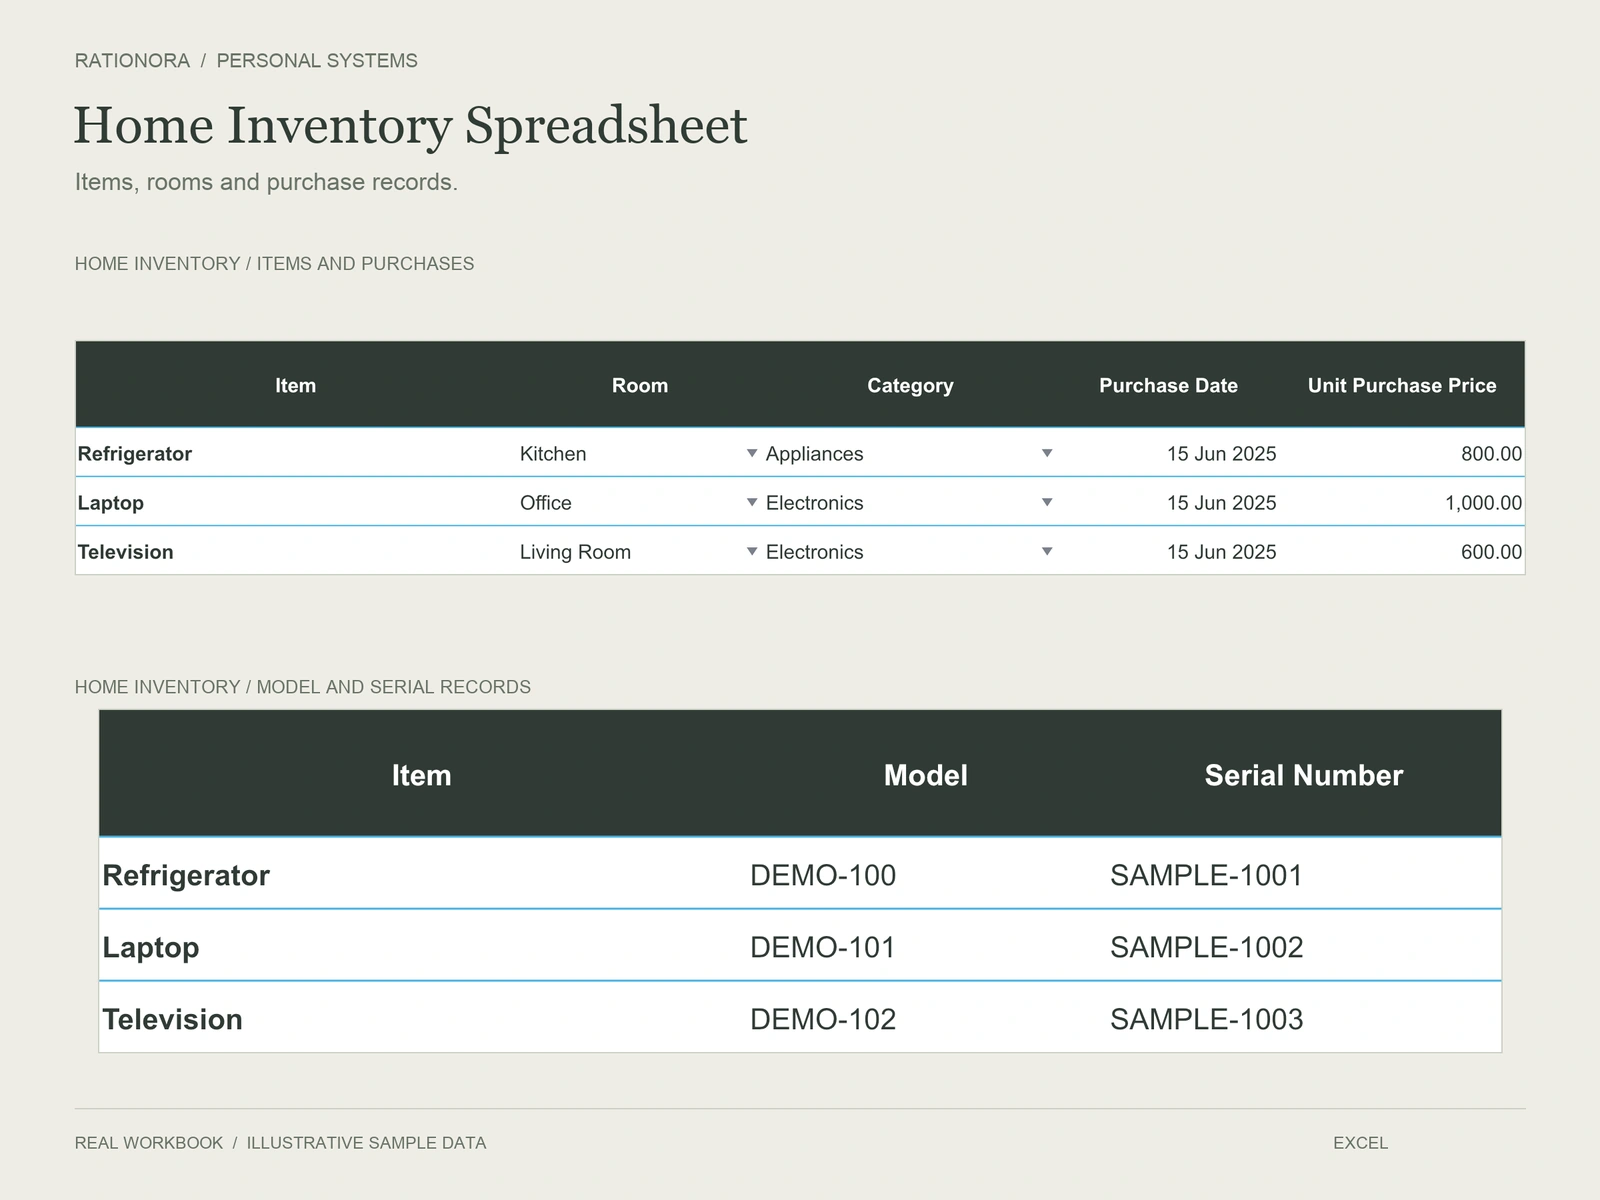
Task: Select Refrigerator in the serial records table
Action: 186,875
